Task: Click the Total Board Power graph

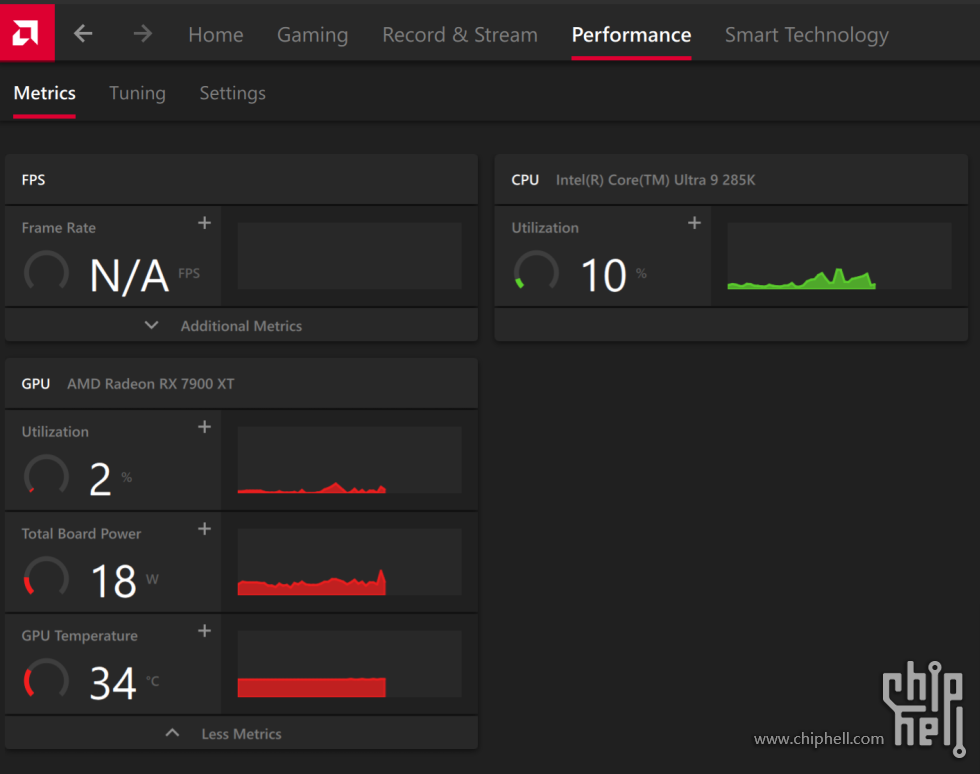Action: pos(349,562)
